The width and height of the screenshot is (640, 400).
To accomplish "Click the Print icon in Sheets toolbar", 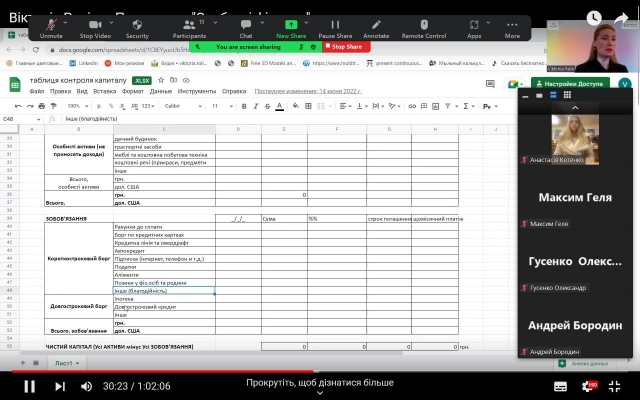I will [x=42, y=106].
